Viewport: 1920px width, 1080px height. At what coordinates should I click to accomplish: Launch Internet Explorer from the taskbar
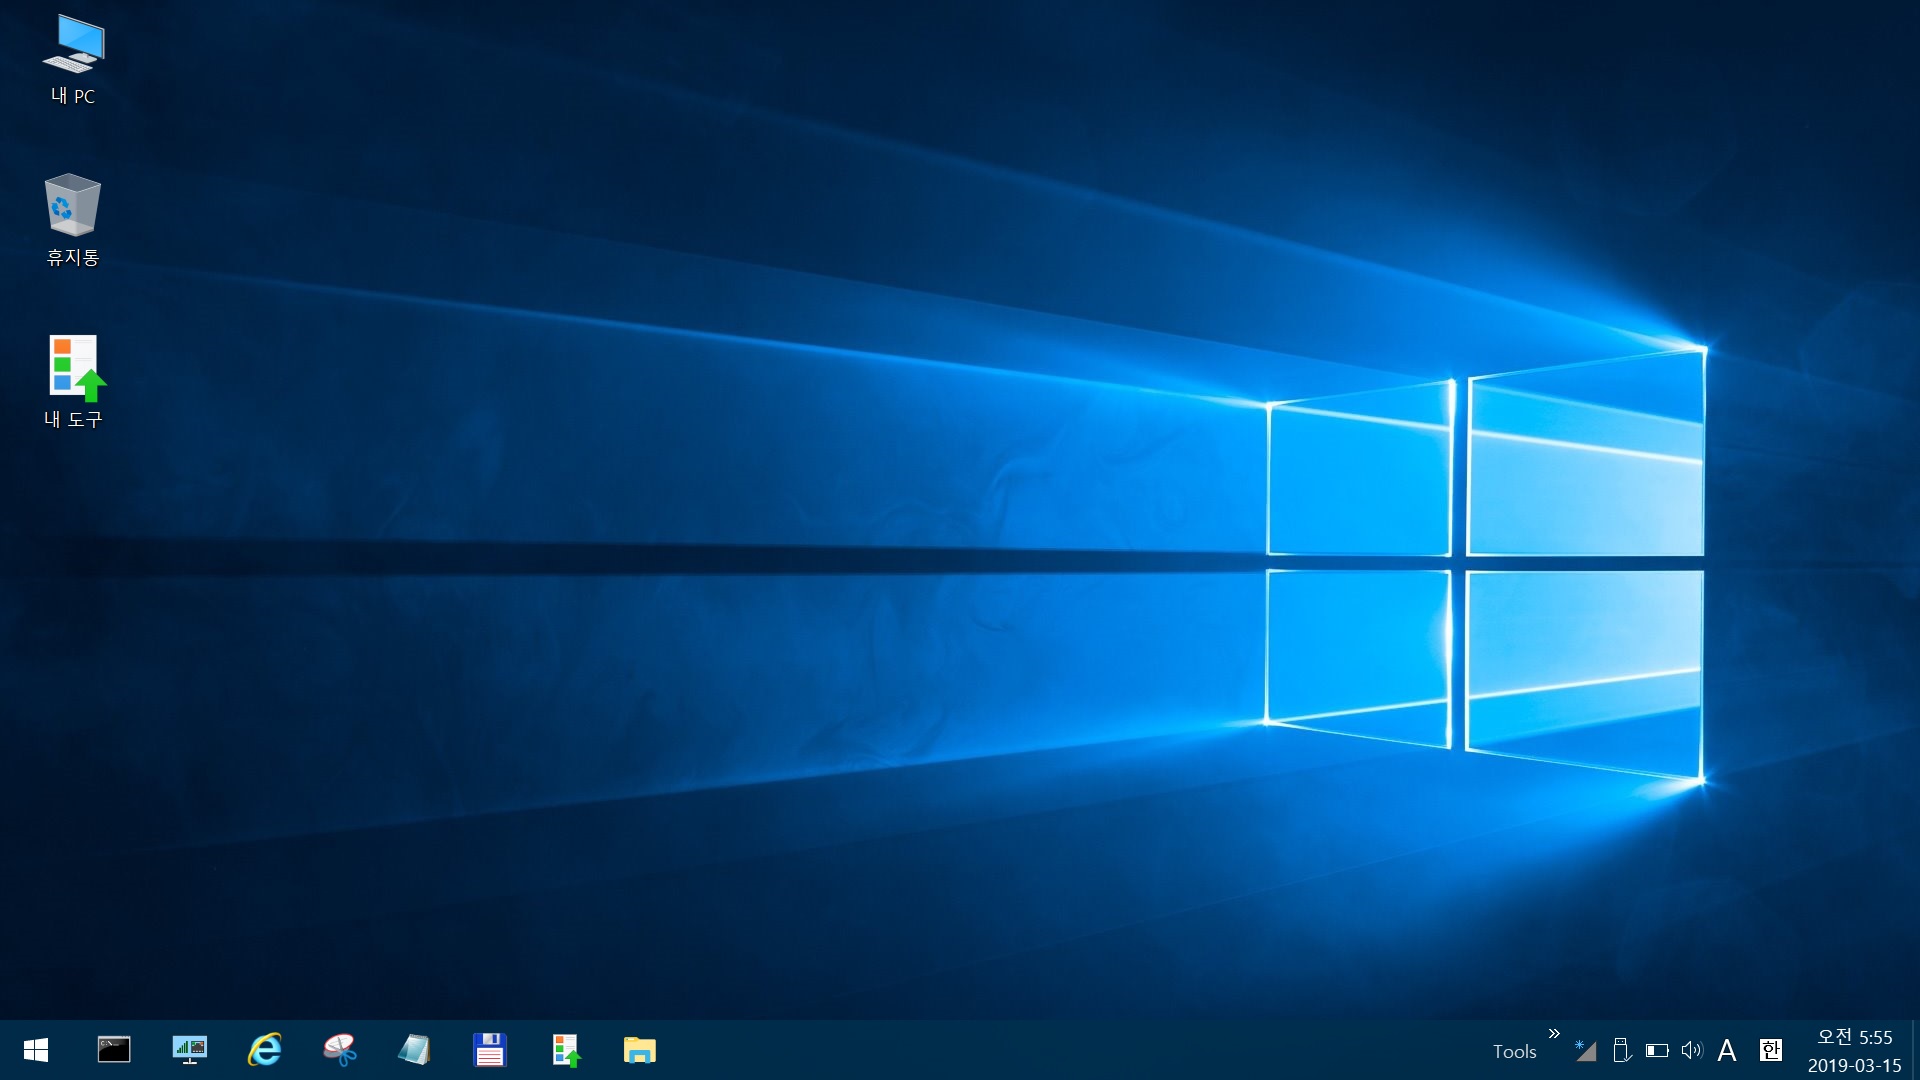click(x=265, y=1050)
